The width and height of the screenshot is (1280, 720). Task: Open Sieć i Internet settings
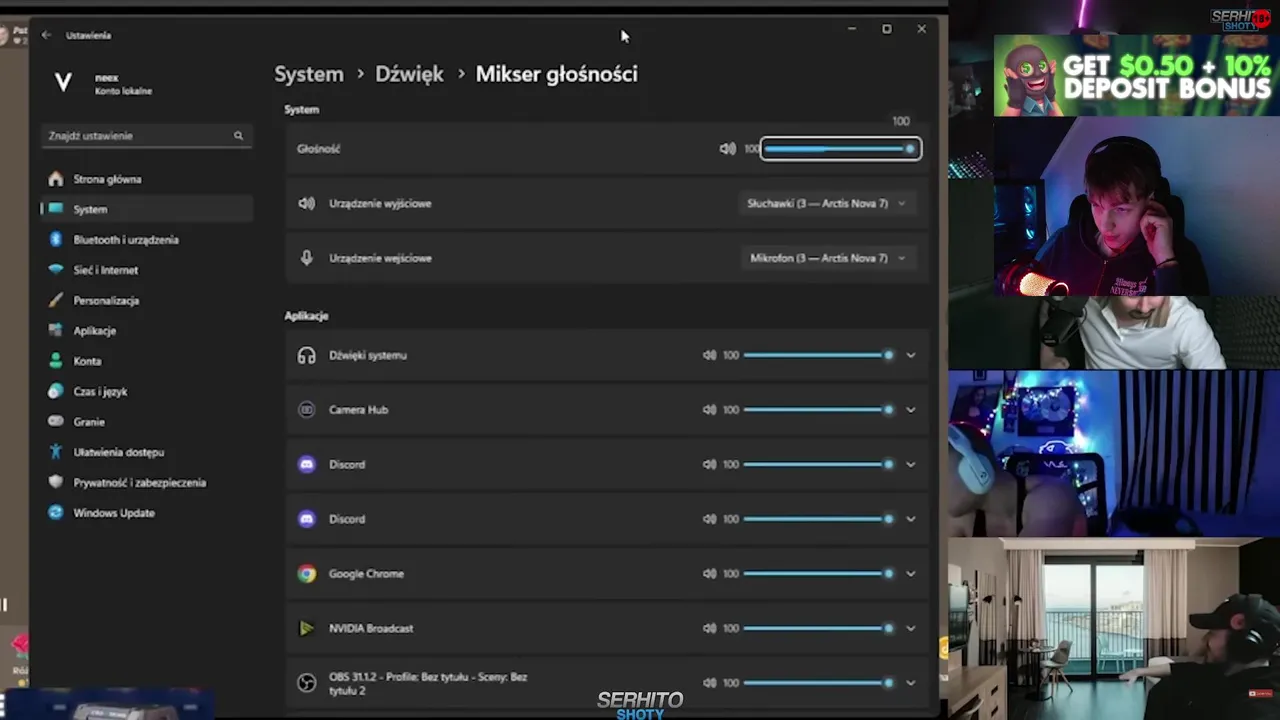coord(147,270)
